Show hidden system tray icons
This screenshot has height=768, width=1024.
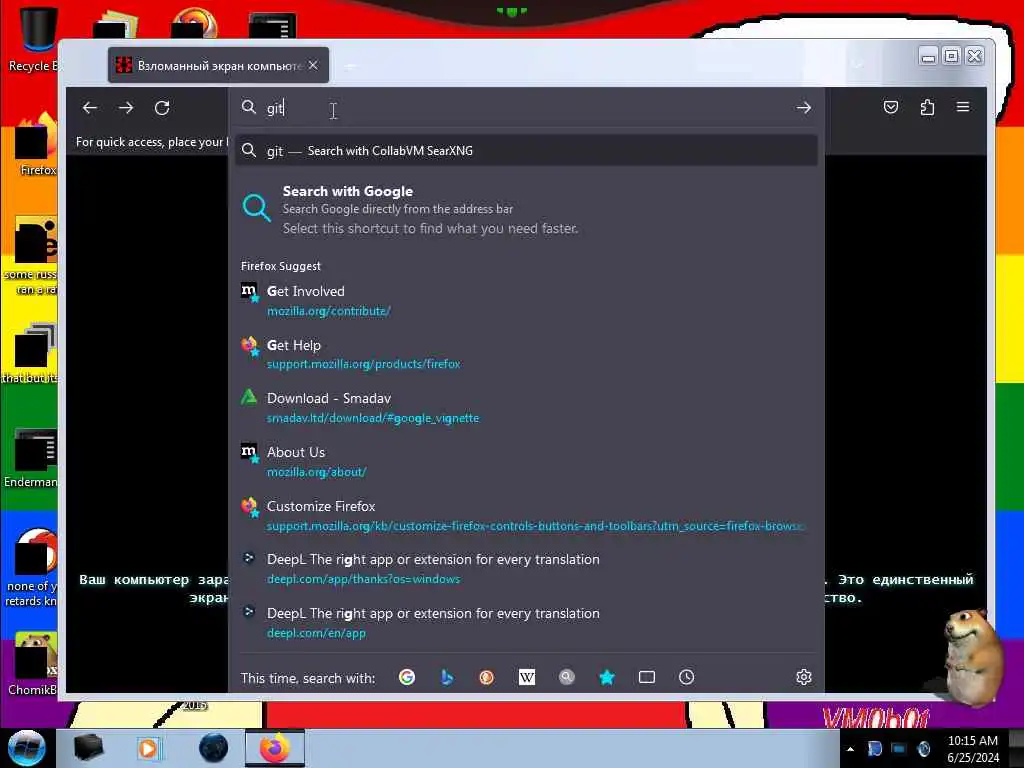point(850,749)
